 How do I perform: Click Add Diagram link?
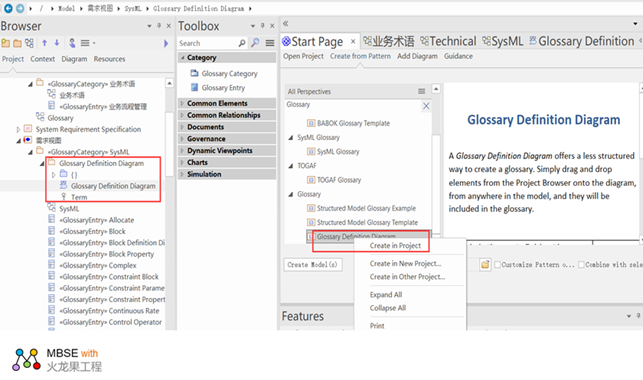(x=417, y=56)
